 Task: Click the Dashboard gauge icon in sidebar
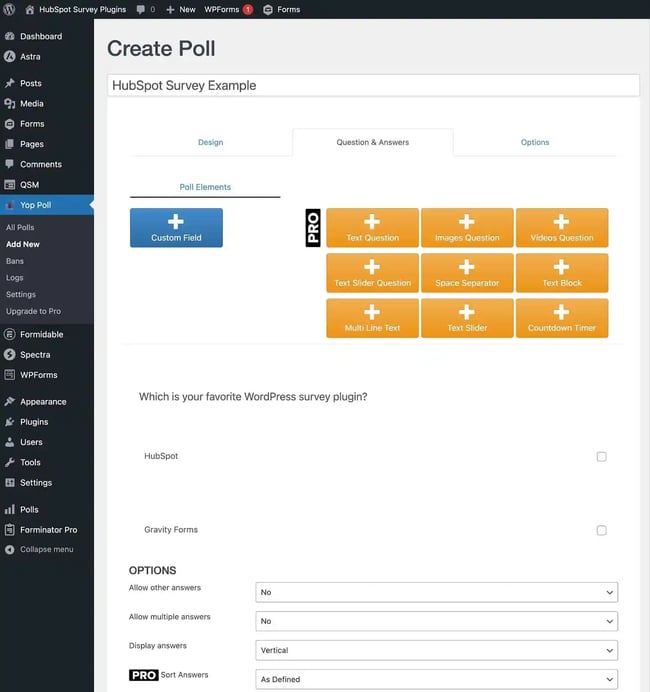(10, 36)
